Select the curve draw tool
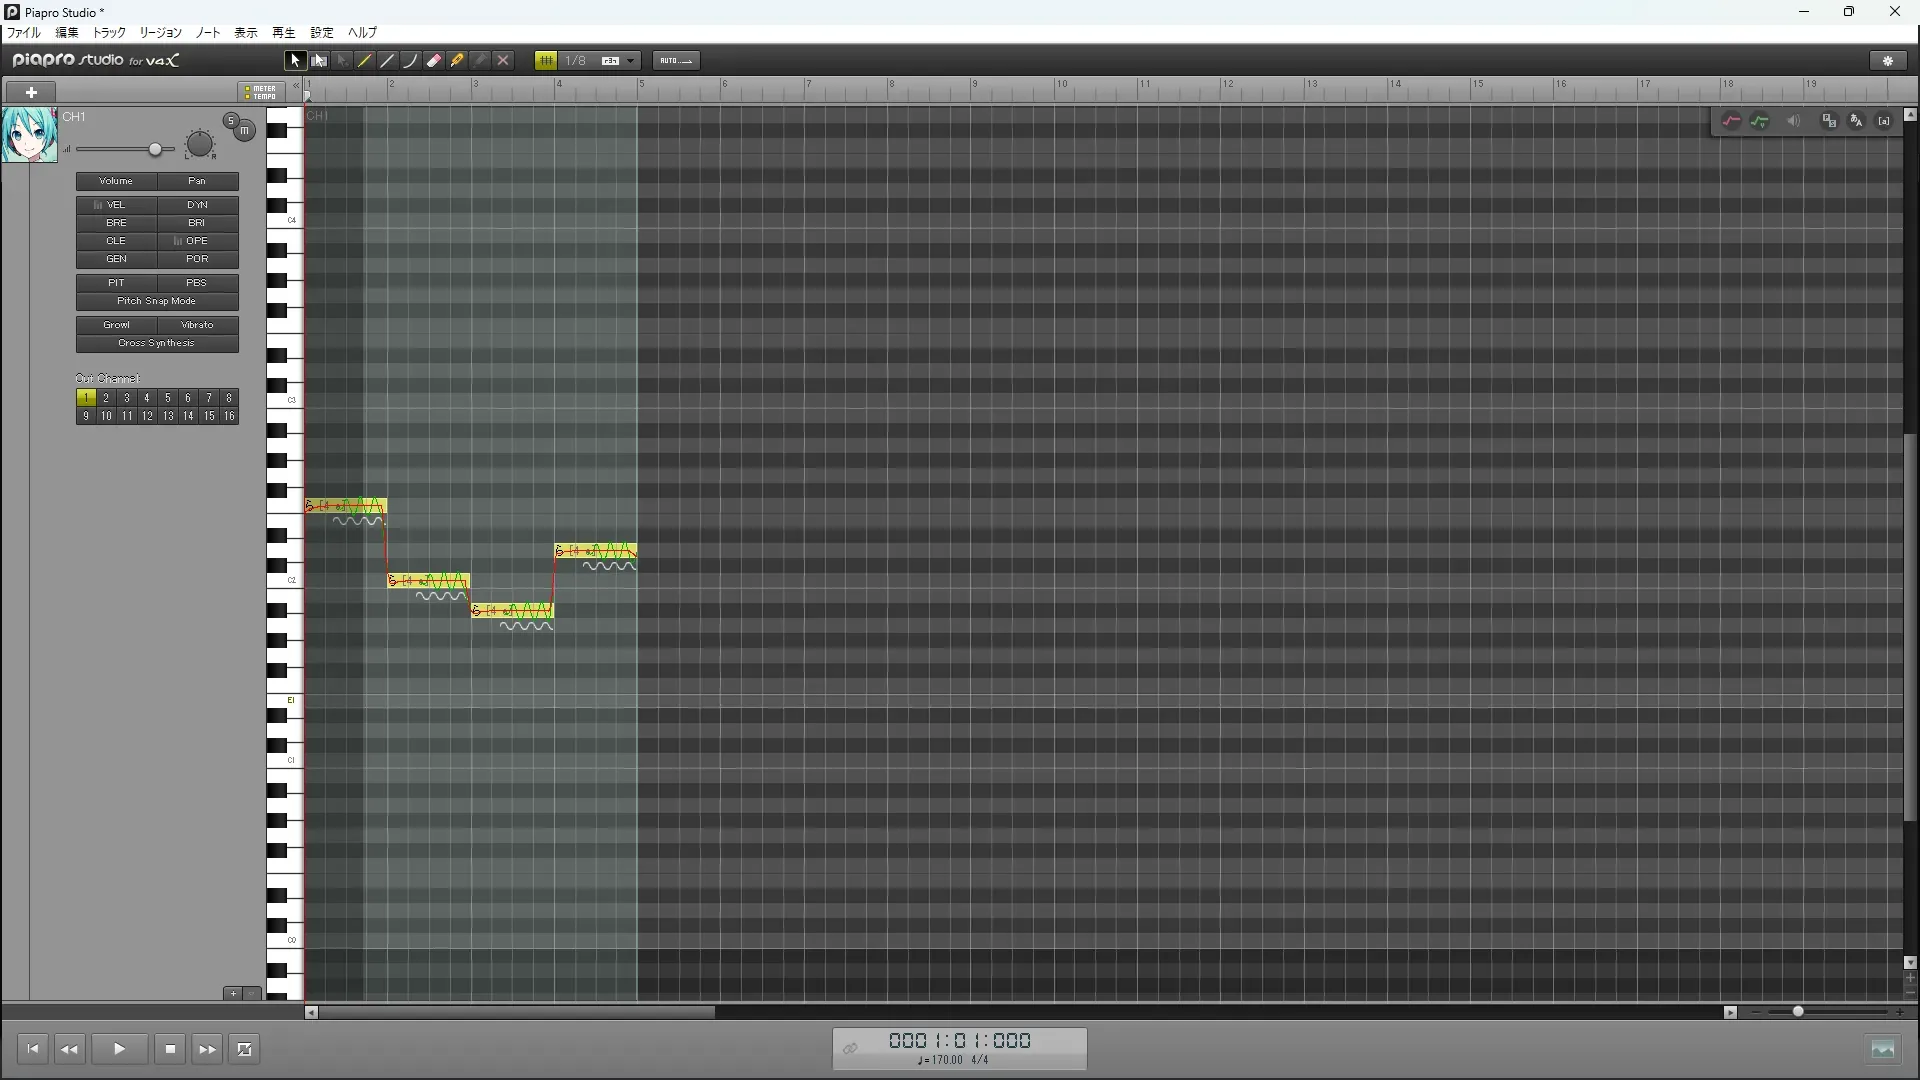 (x=410, y=61)
